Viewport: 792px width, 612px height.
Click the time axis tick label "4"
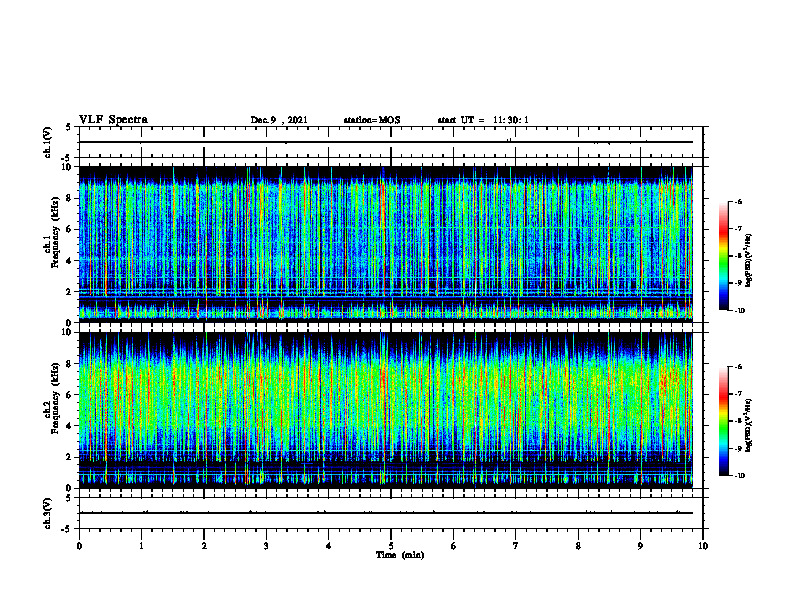pyautogui.click(x=329, y=546)
